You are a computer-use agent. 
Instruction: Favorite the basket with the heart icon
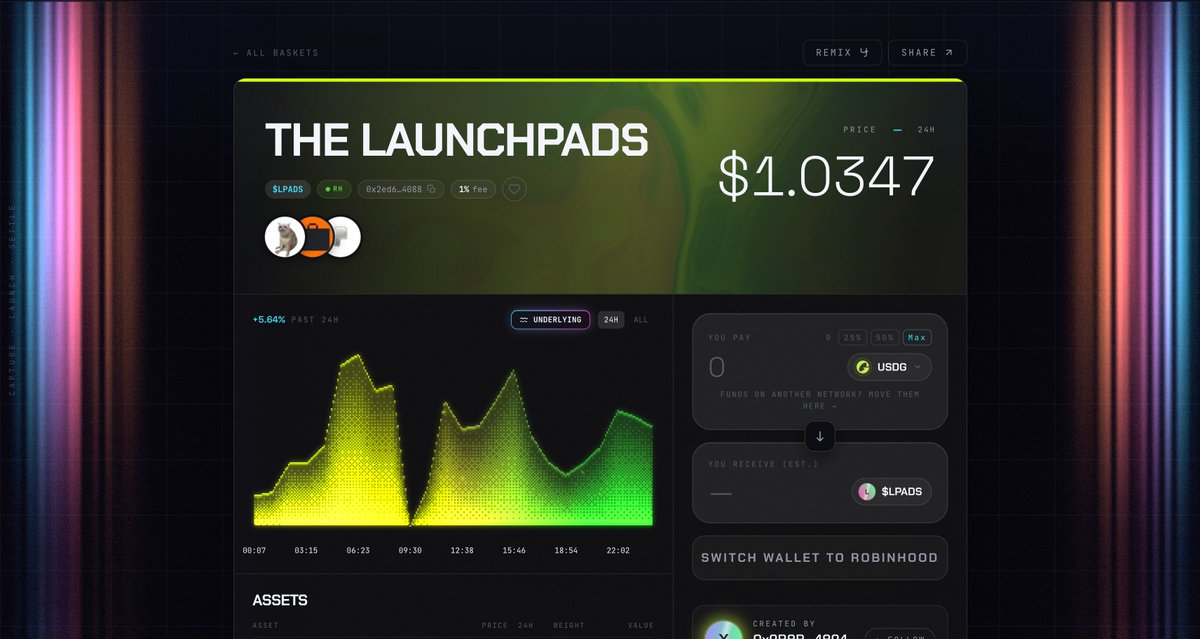[514, 189]
